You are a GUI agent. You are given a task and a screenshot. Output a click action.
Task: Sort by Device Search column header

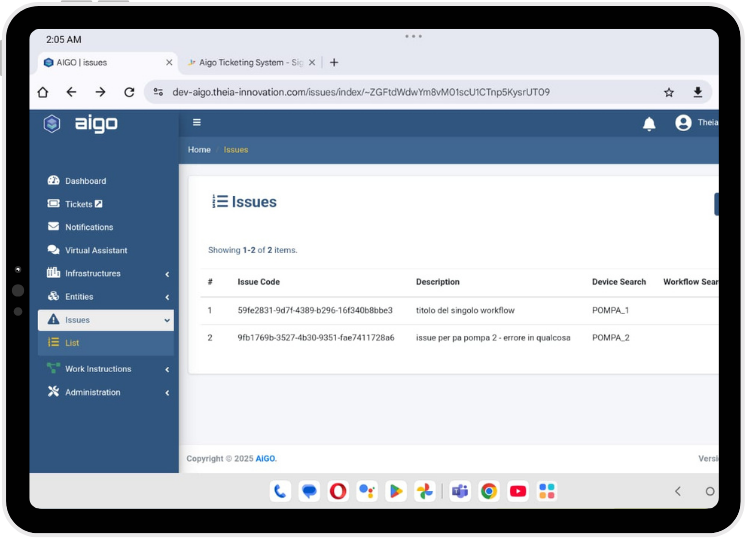[619, 282]
